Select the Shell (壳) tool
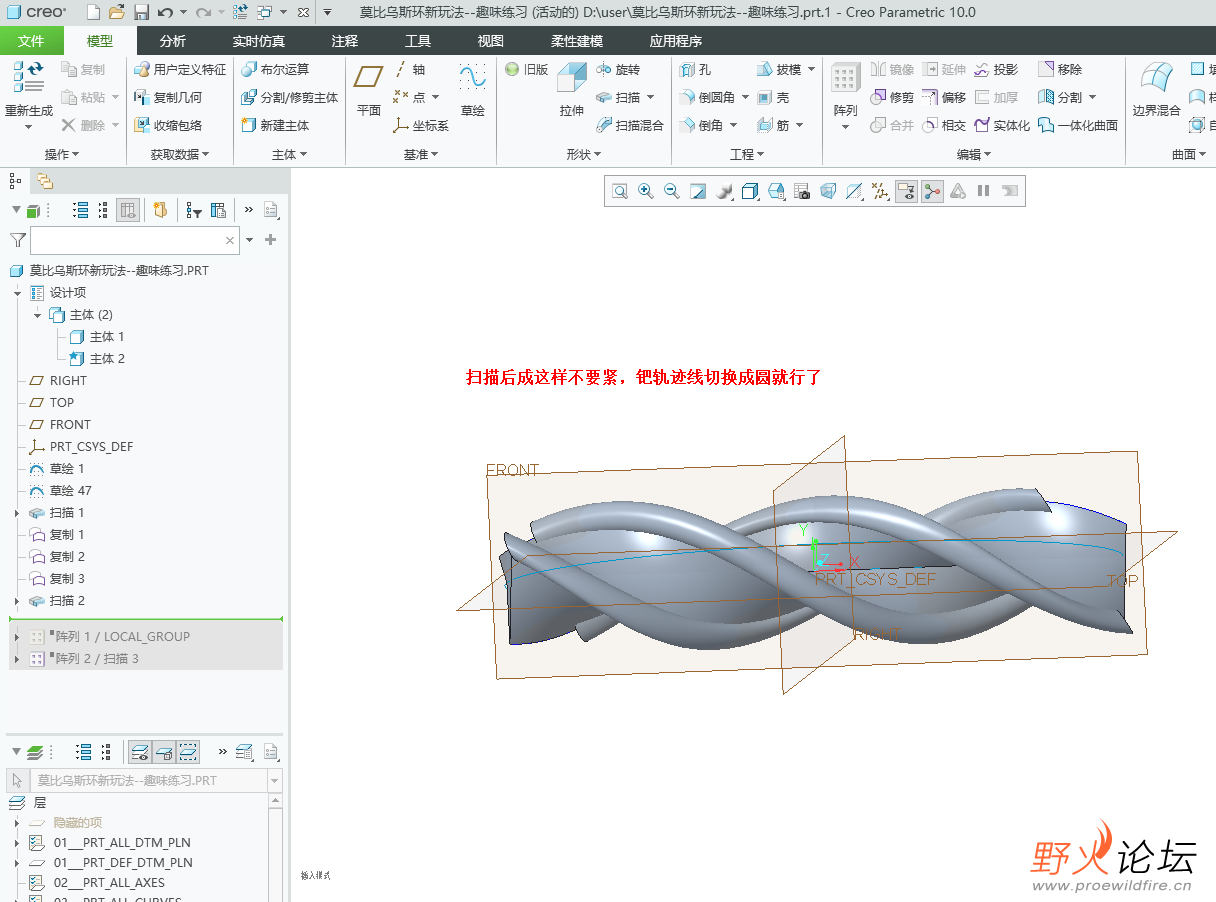1216x902 pixels. pos(773,97)
